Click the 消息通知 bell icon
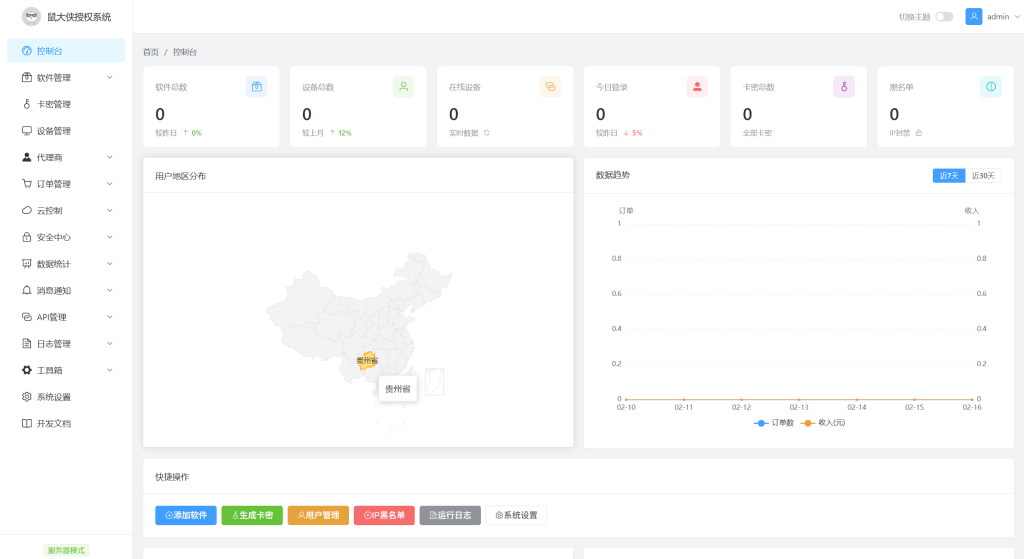Viewport: 1024px width, 559px height. (x=27, y=291)
